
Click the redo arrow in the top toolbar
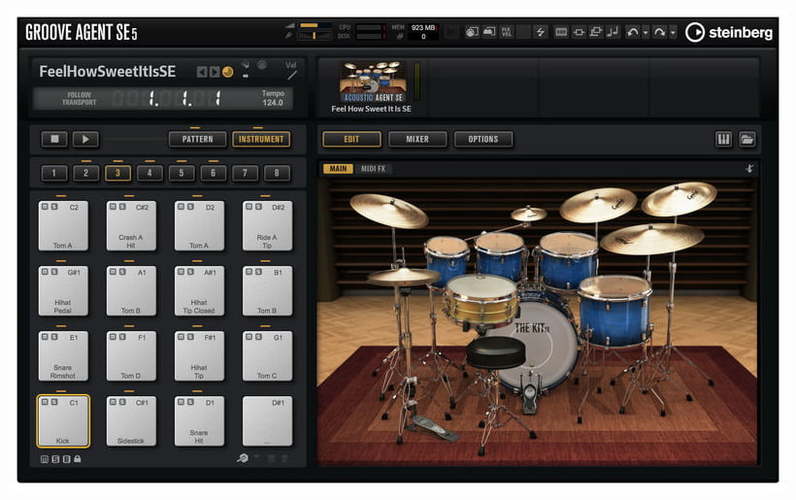coord(659,32)
